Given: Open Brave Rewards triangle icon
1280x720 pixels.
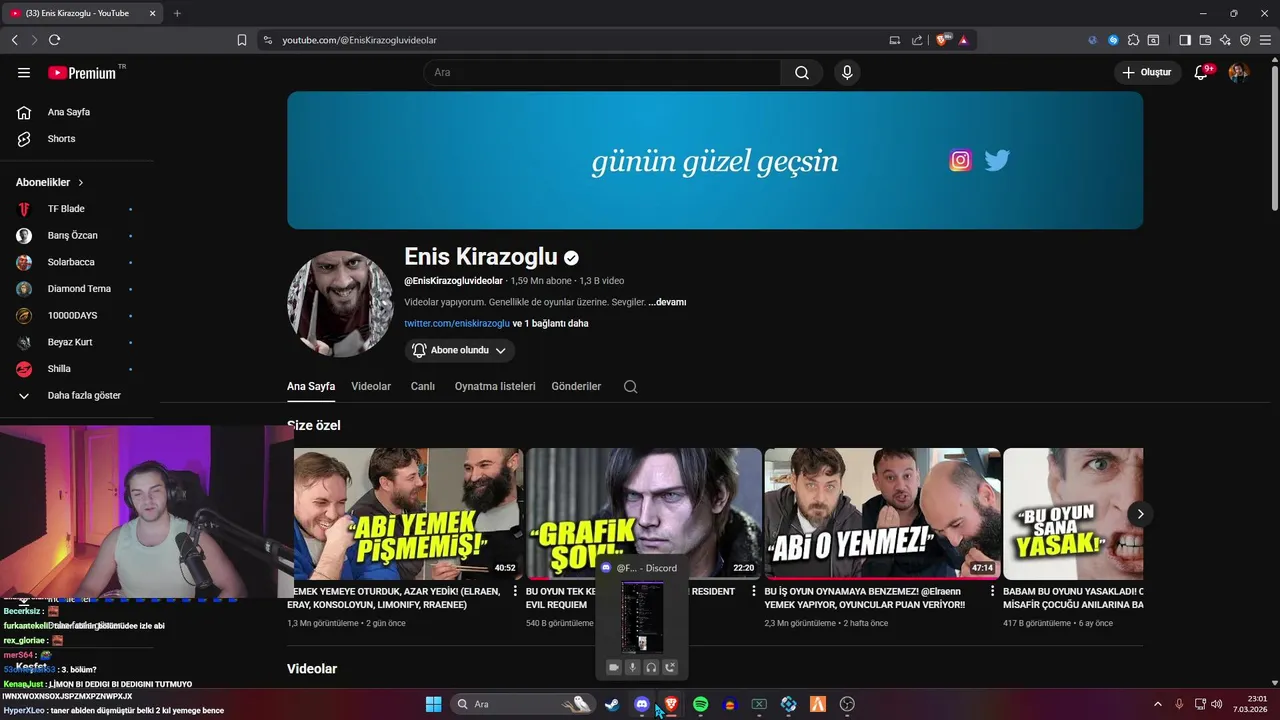Looking at the screenshot, I should pos(963,40).
